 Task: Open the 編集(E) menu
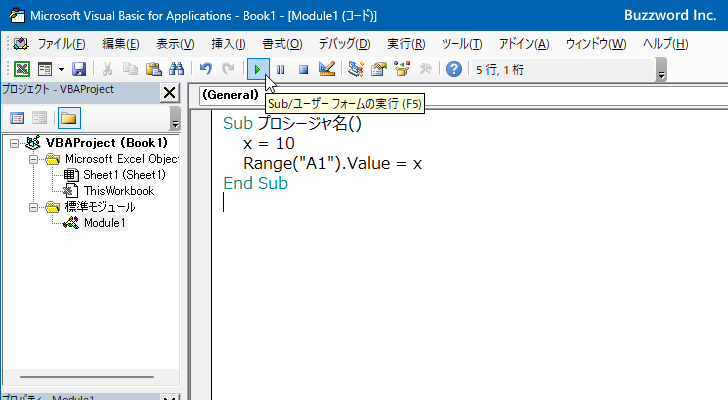[x=121, y=44]
